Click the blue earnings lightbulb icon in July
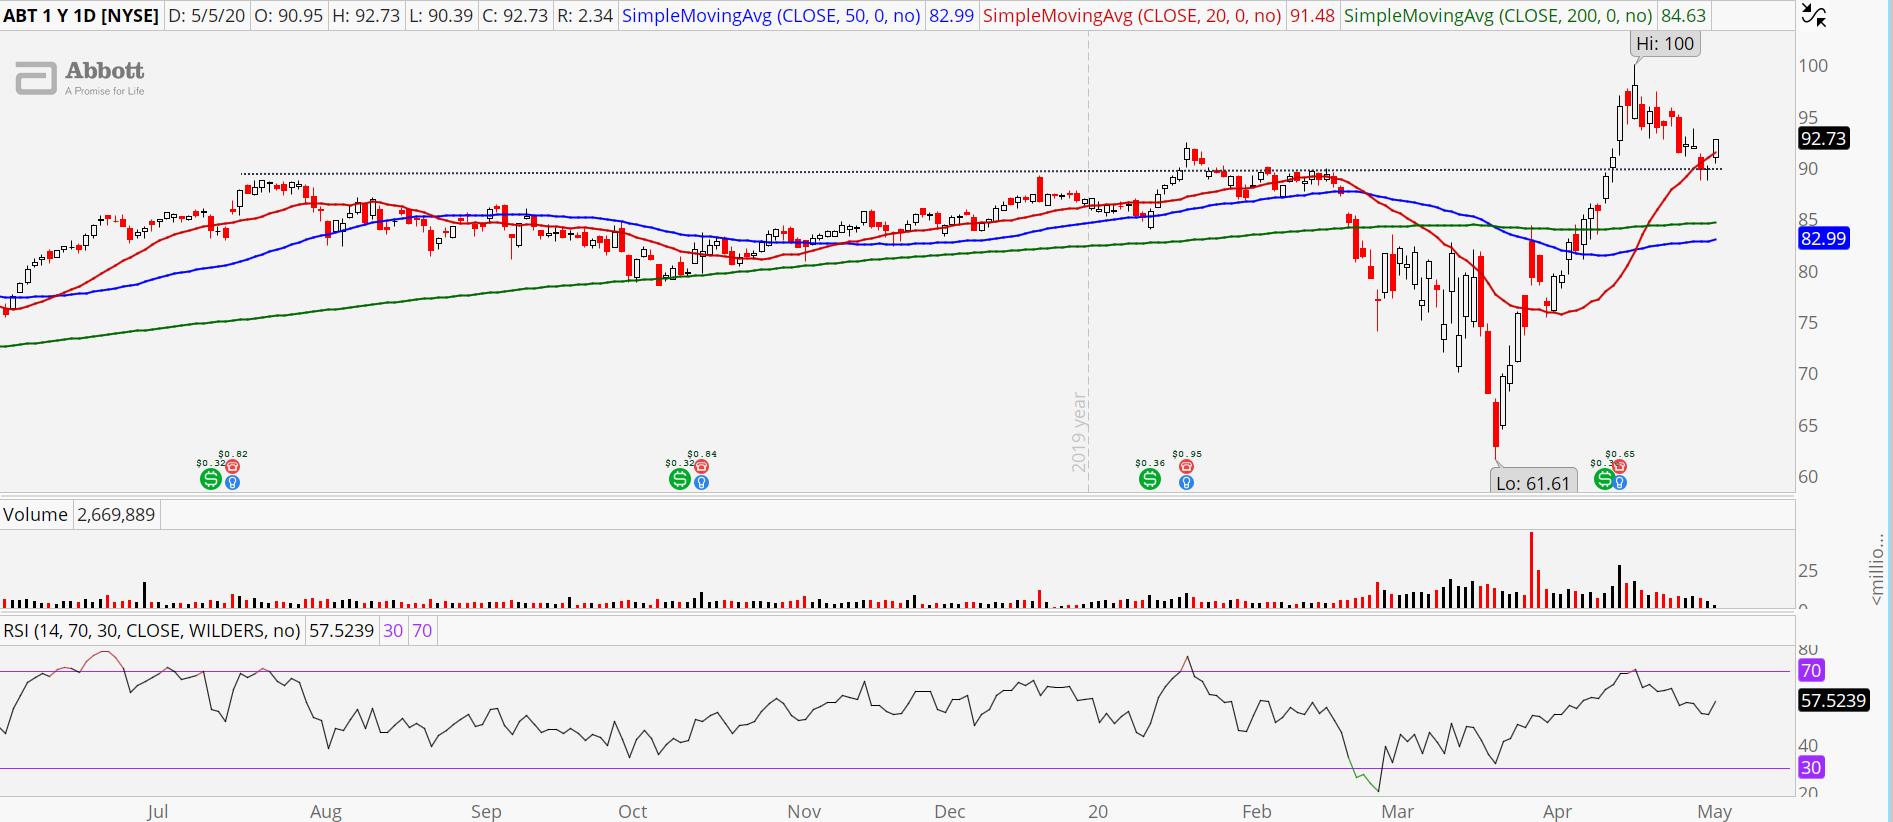This screenshot has height=822, width=1893. (x=233, y=482)
